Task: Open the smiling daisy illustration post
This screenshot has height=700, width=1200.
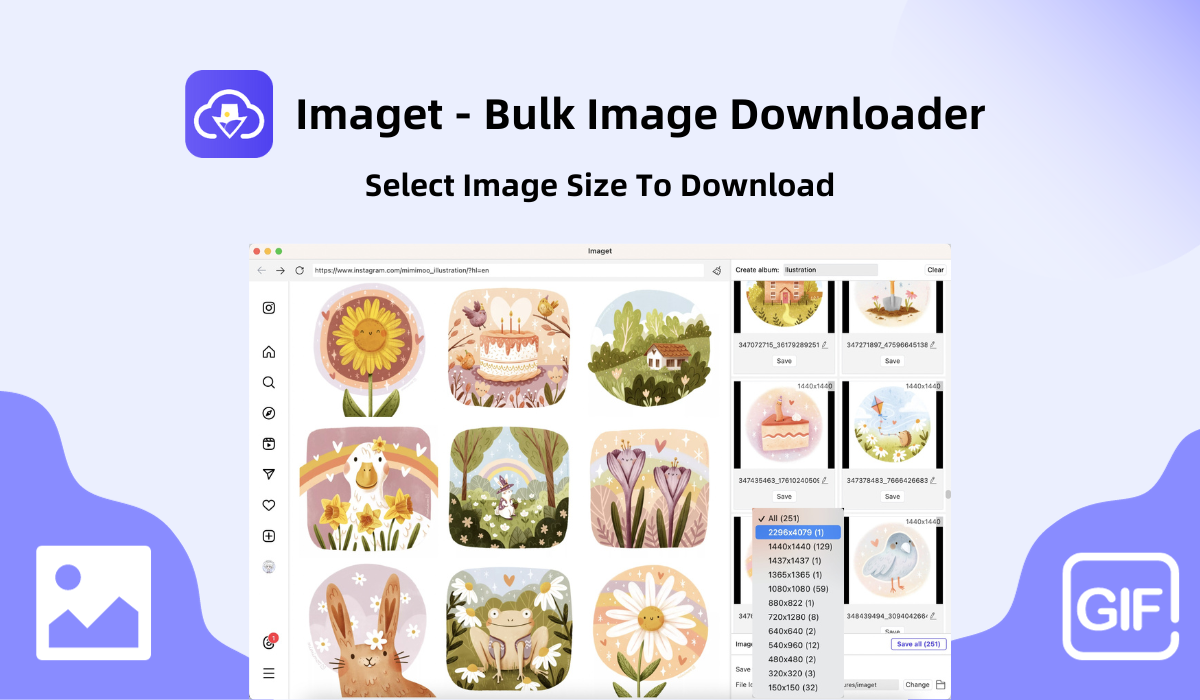Action: (651, 630)
